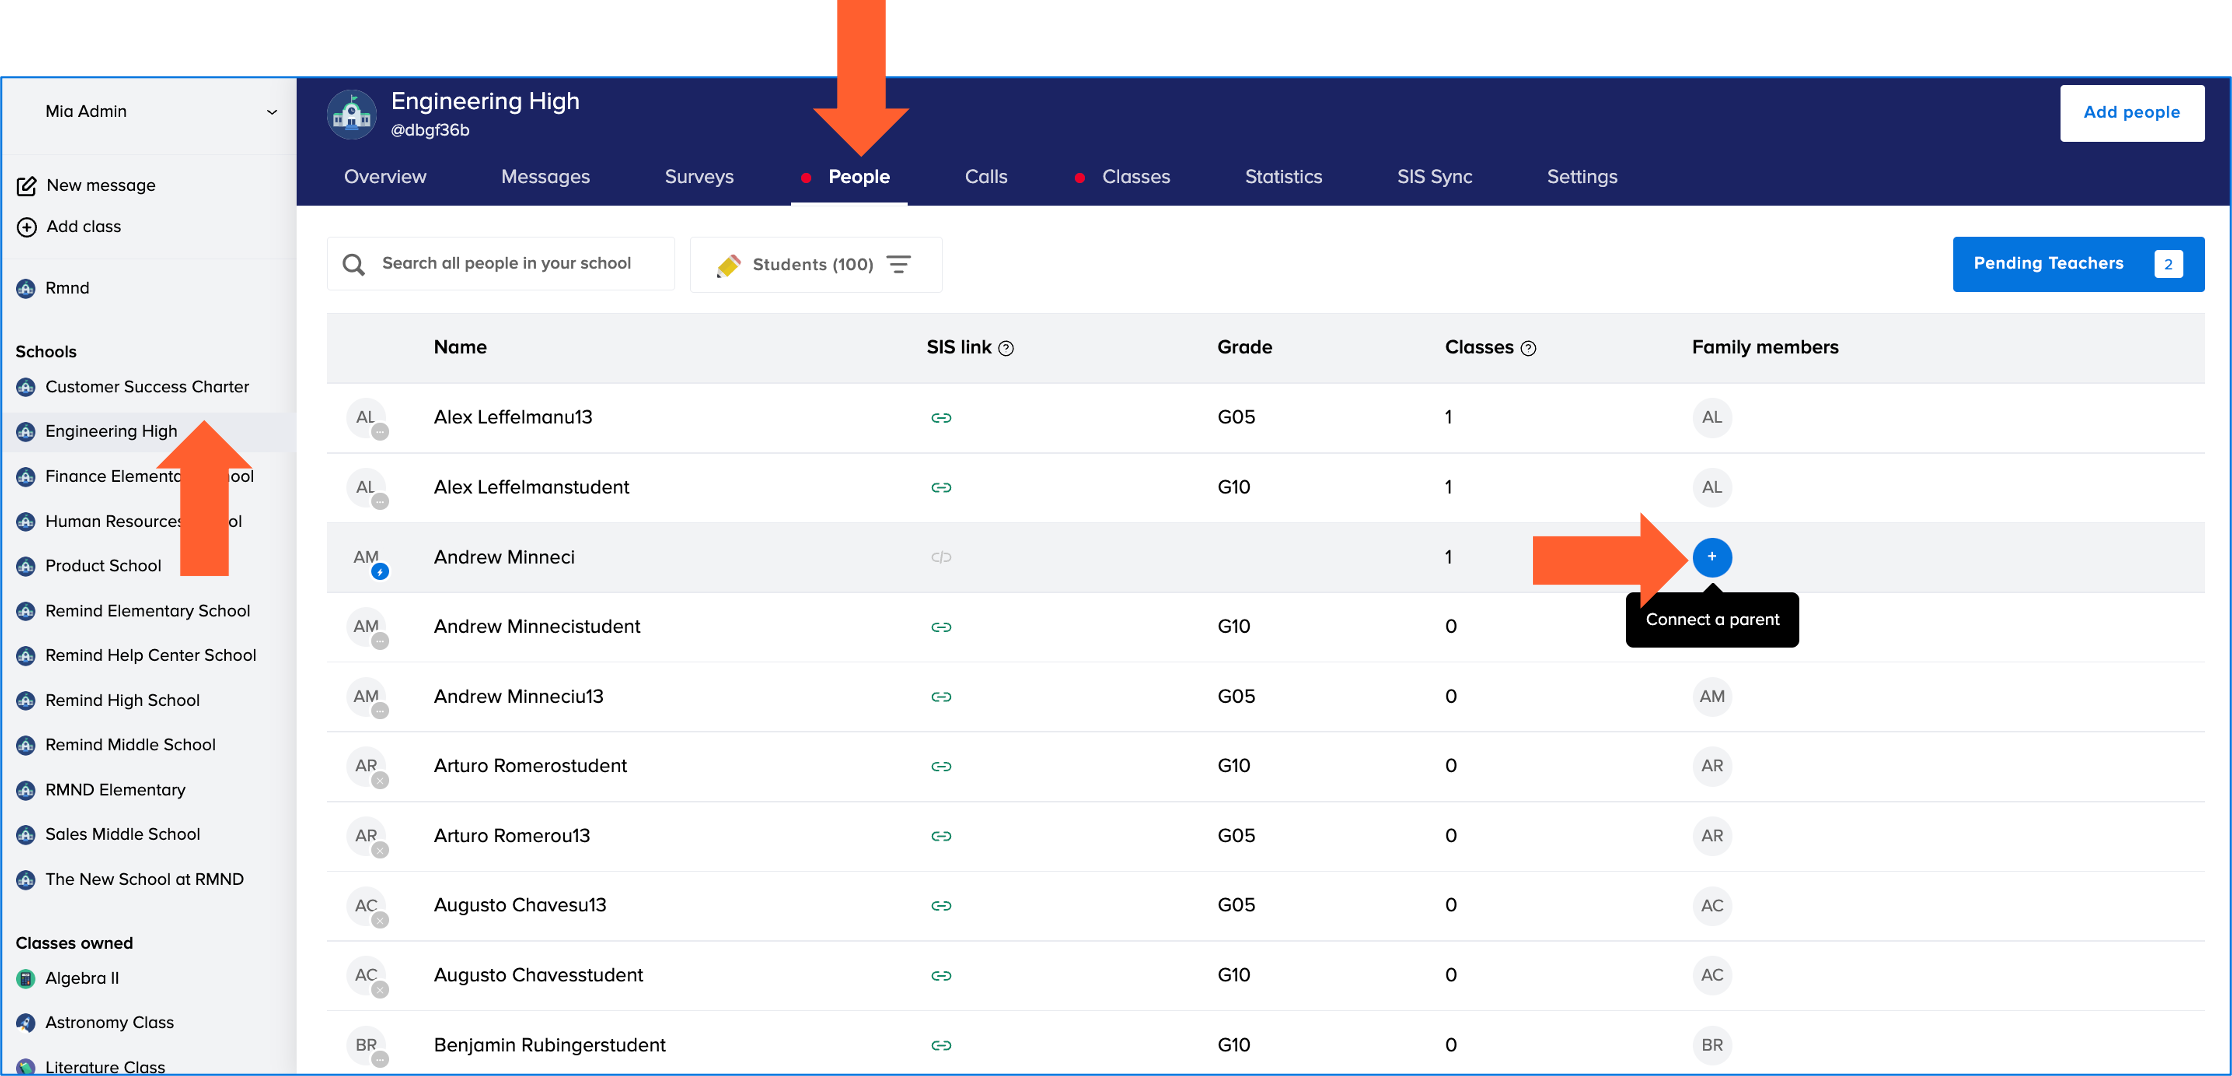Click the search magnifying glass icon
Image resolution: width=2232 pixels, height=1076 pixels.
click(x=354, y=264)
